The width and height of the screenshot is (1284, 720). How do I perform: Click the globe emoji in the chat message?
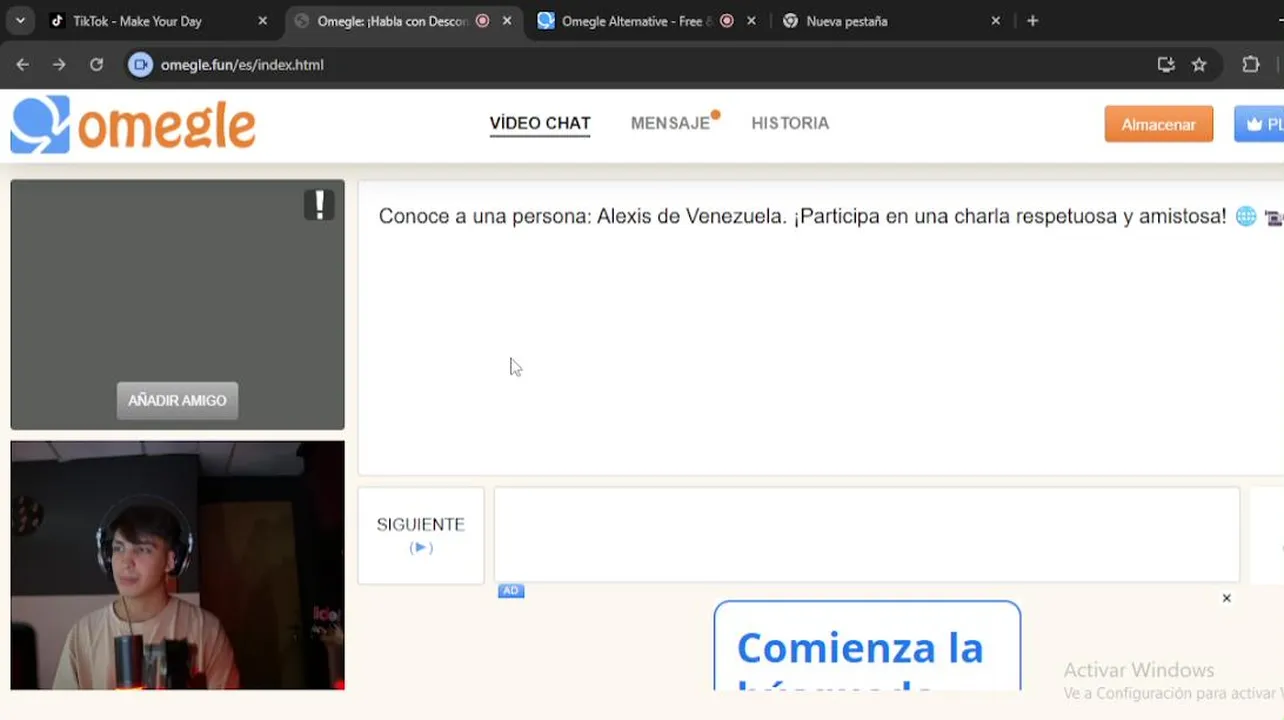click(1246, 216)
